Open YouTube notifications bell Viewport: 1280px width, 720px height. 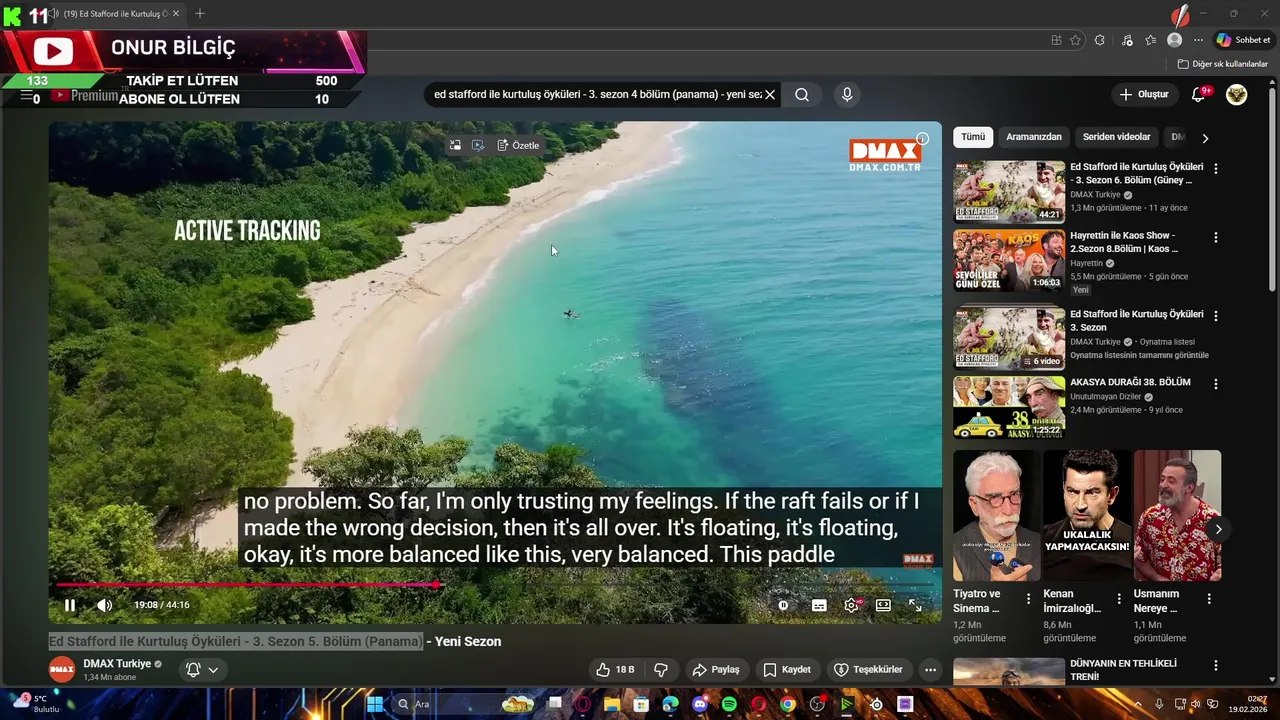click(1199, 94)
